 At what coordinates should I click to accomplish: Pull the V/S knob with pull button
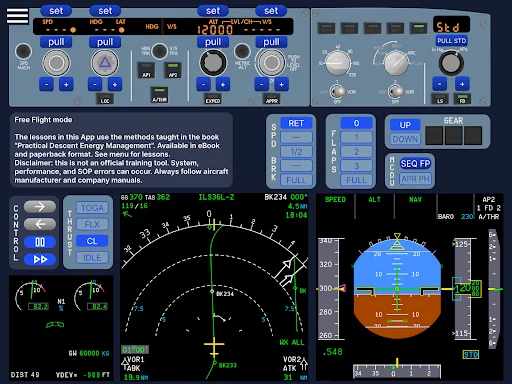(271, 42)
